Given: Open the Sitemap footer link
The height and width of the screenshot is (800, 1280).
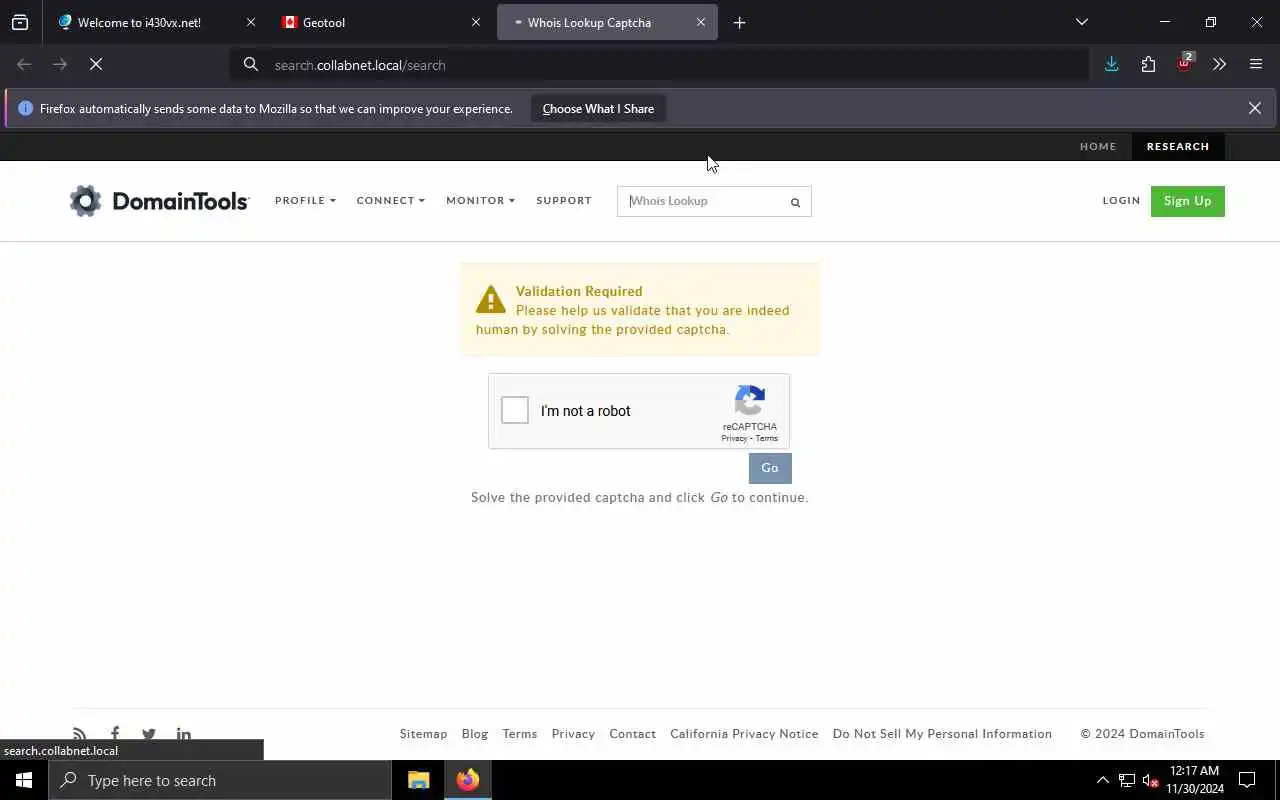Looking at the screenshot, I should (x=423, y=733).
